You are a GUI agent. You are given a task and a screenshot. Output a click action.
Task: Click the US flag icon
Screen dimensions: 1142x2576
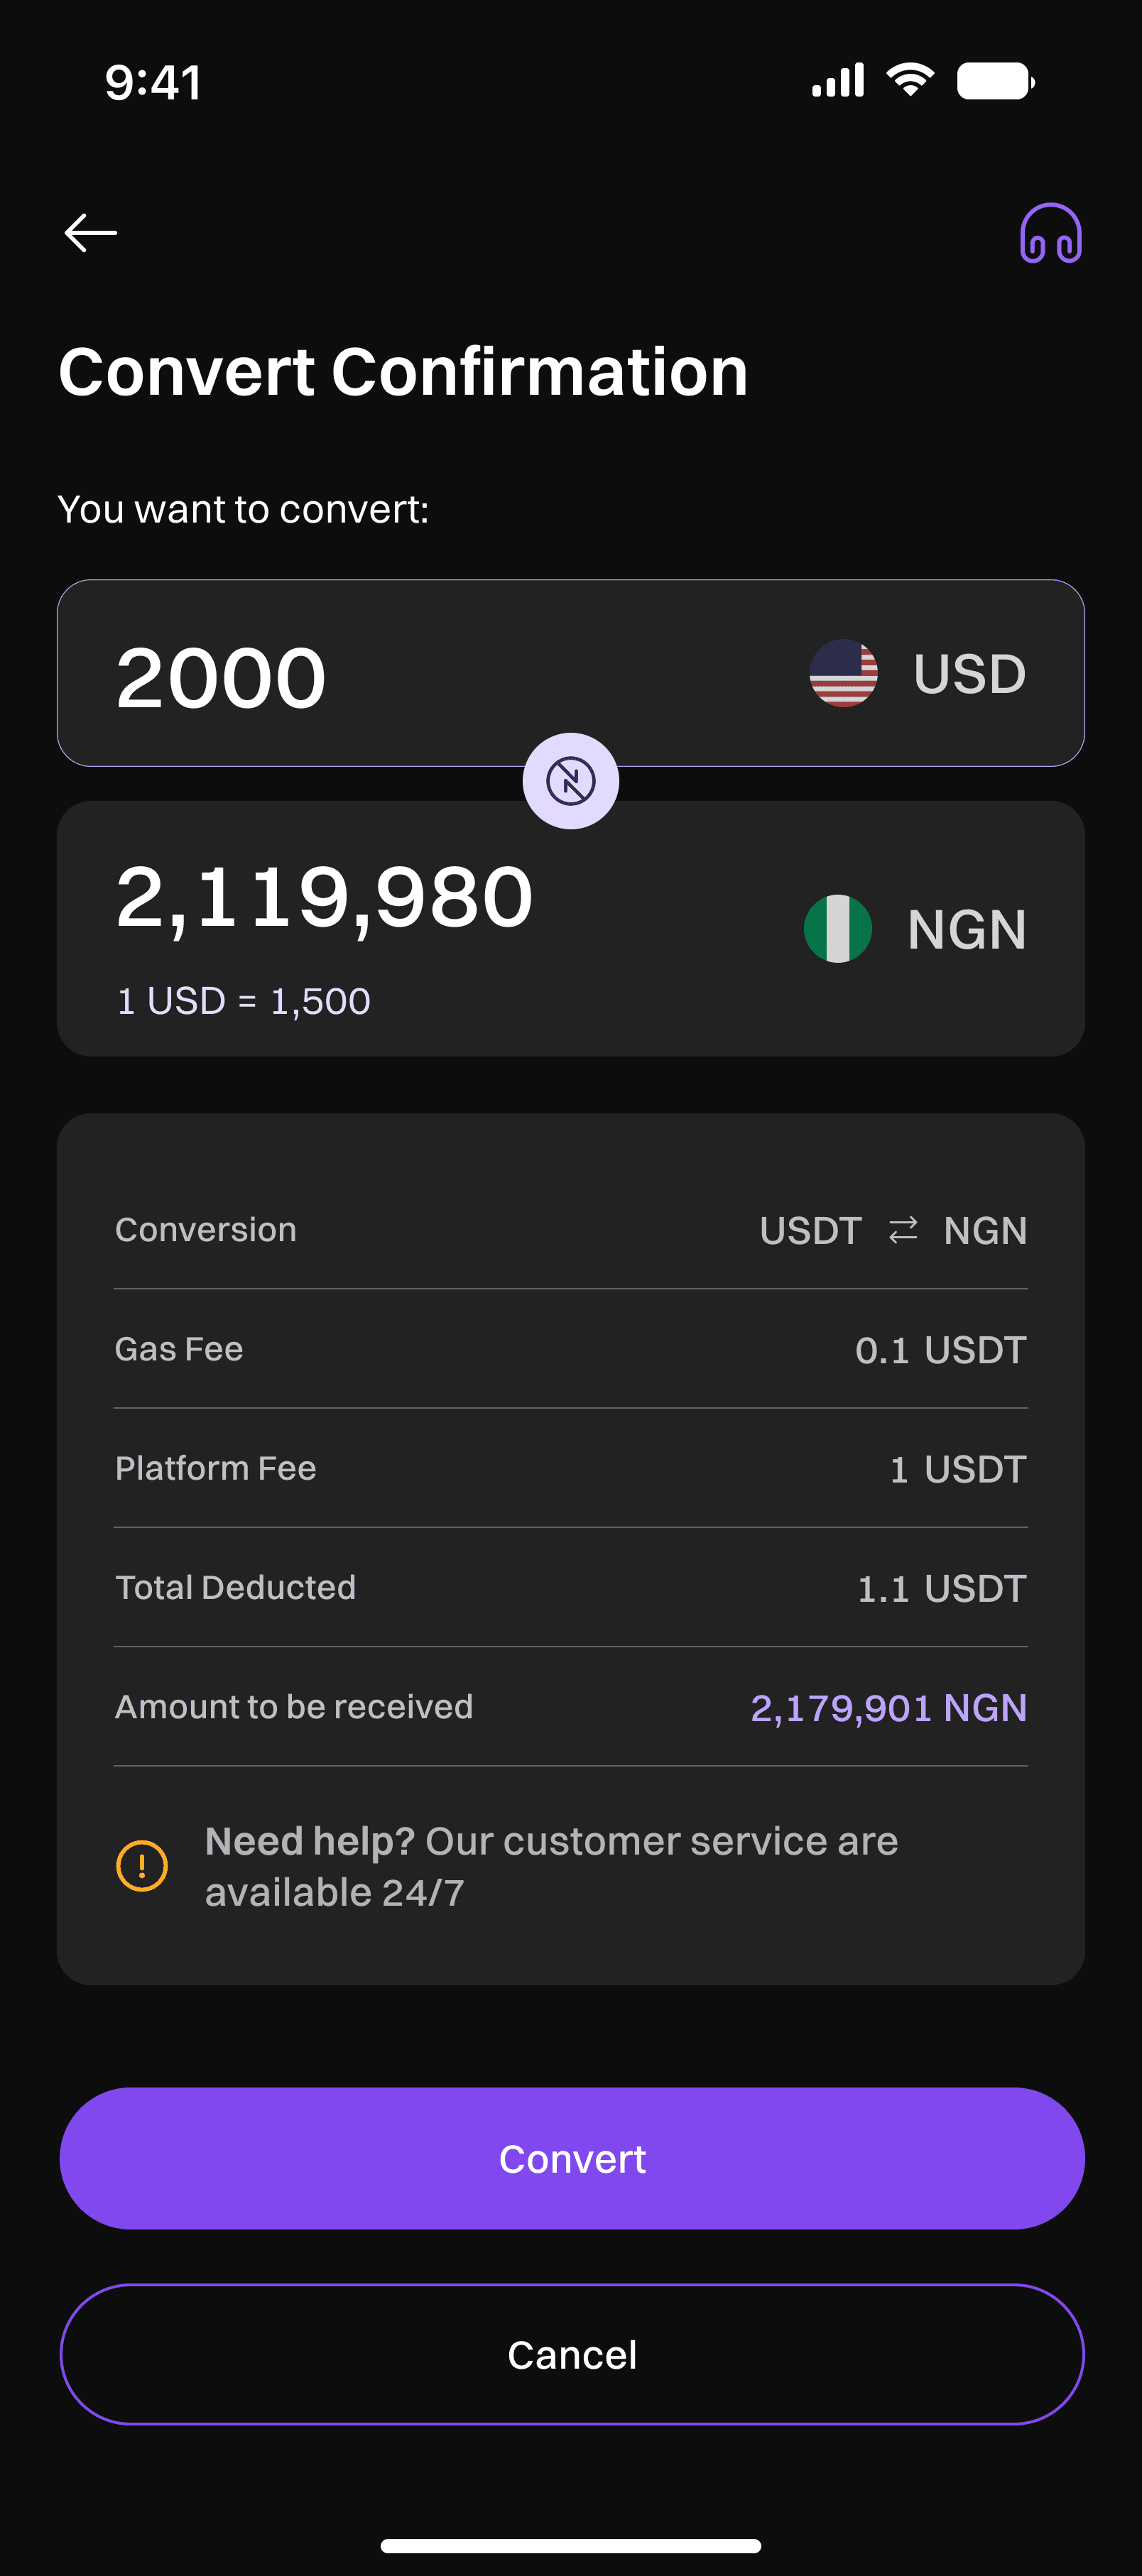coord(843,673)
